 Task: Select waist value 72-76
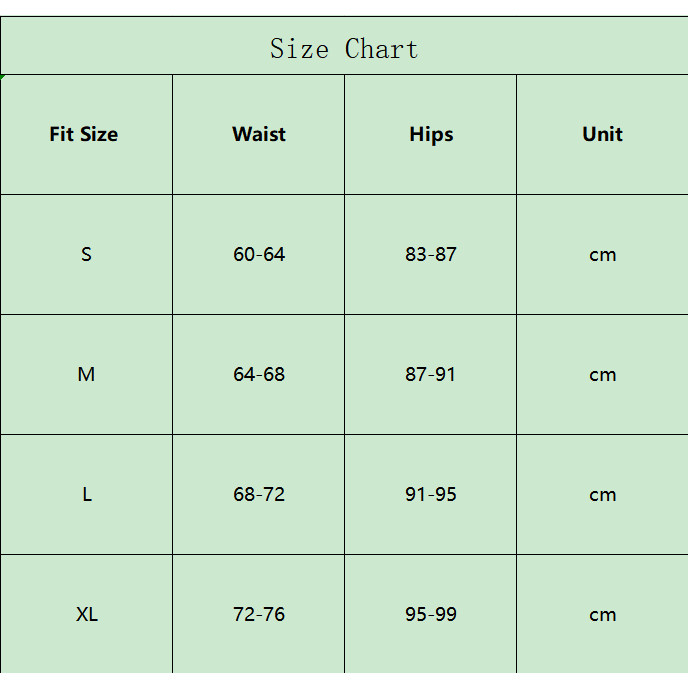coord(259,614)
